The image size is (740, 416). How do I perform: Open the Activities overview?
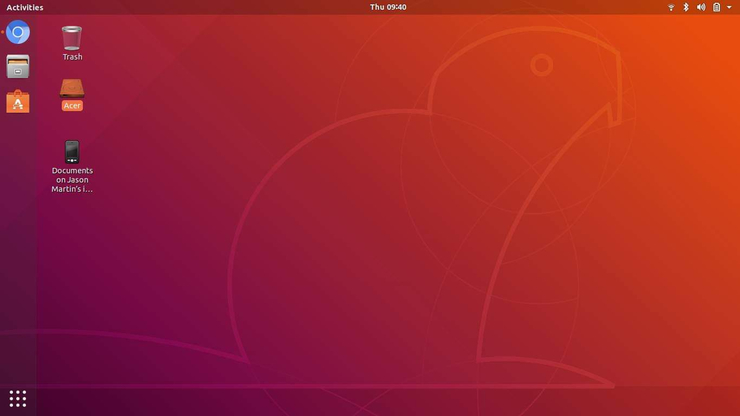pyautogui.click(x=25, y=7)
